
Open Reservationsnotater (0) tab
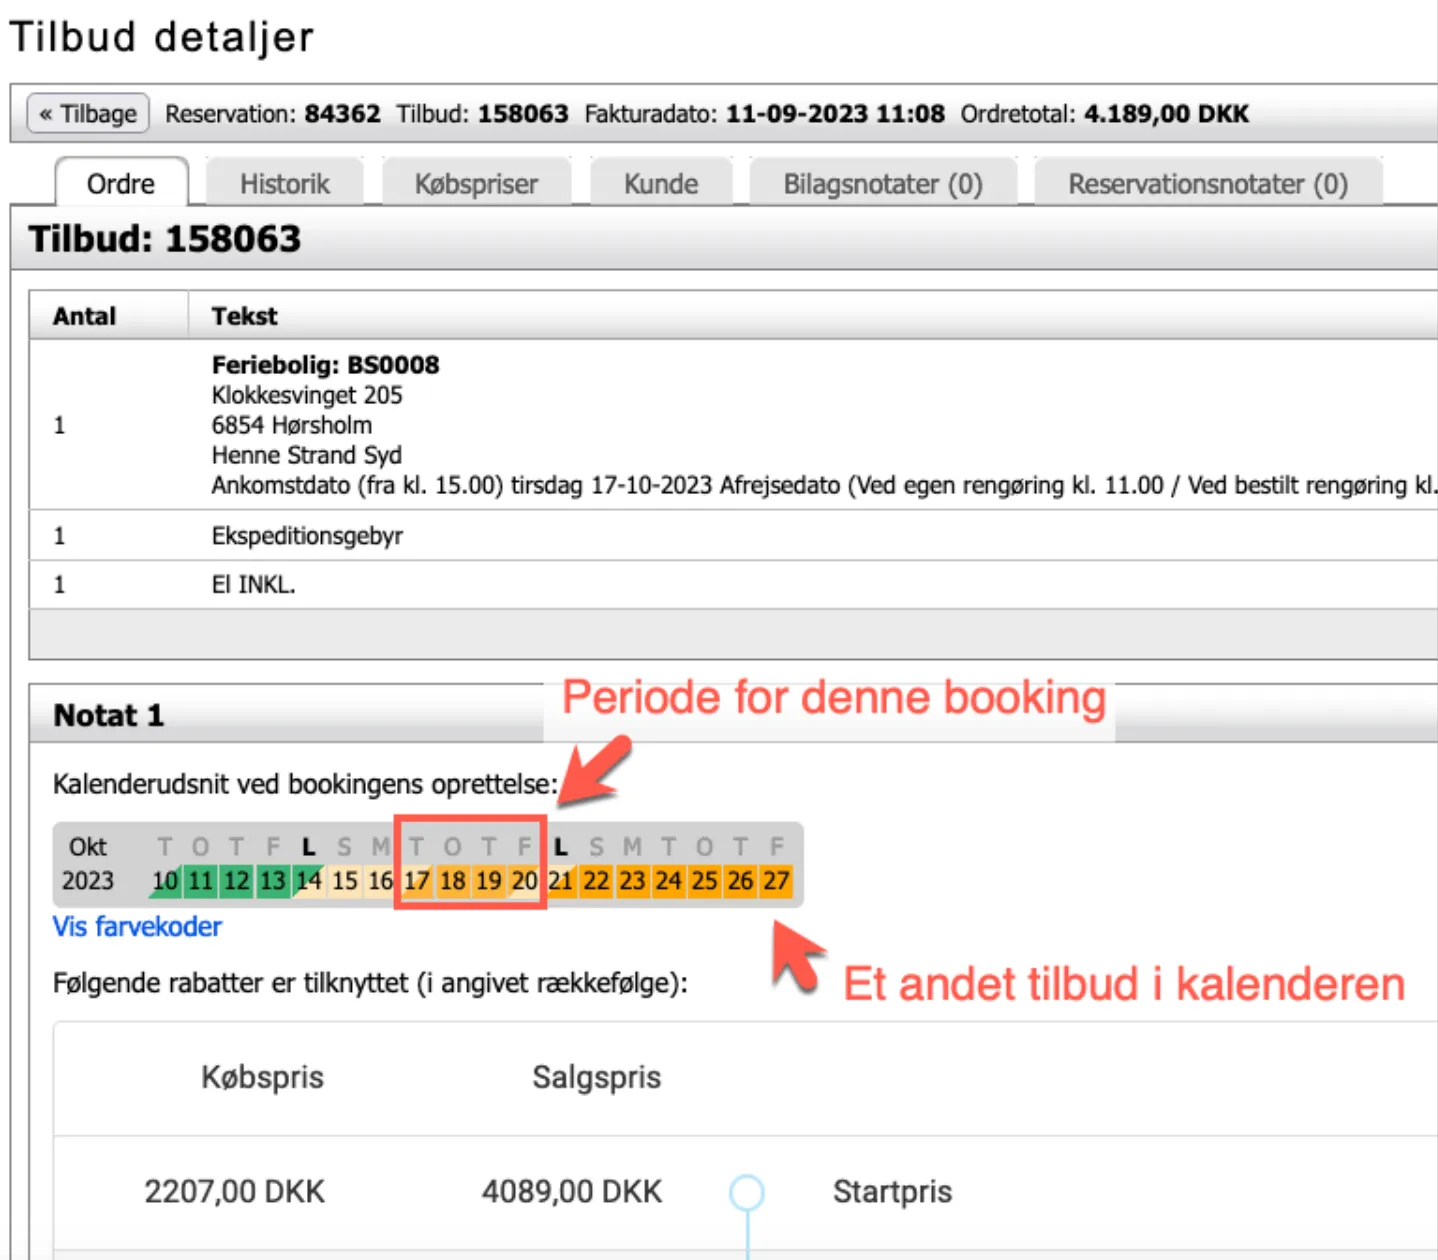(x=1207, y=184)
